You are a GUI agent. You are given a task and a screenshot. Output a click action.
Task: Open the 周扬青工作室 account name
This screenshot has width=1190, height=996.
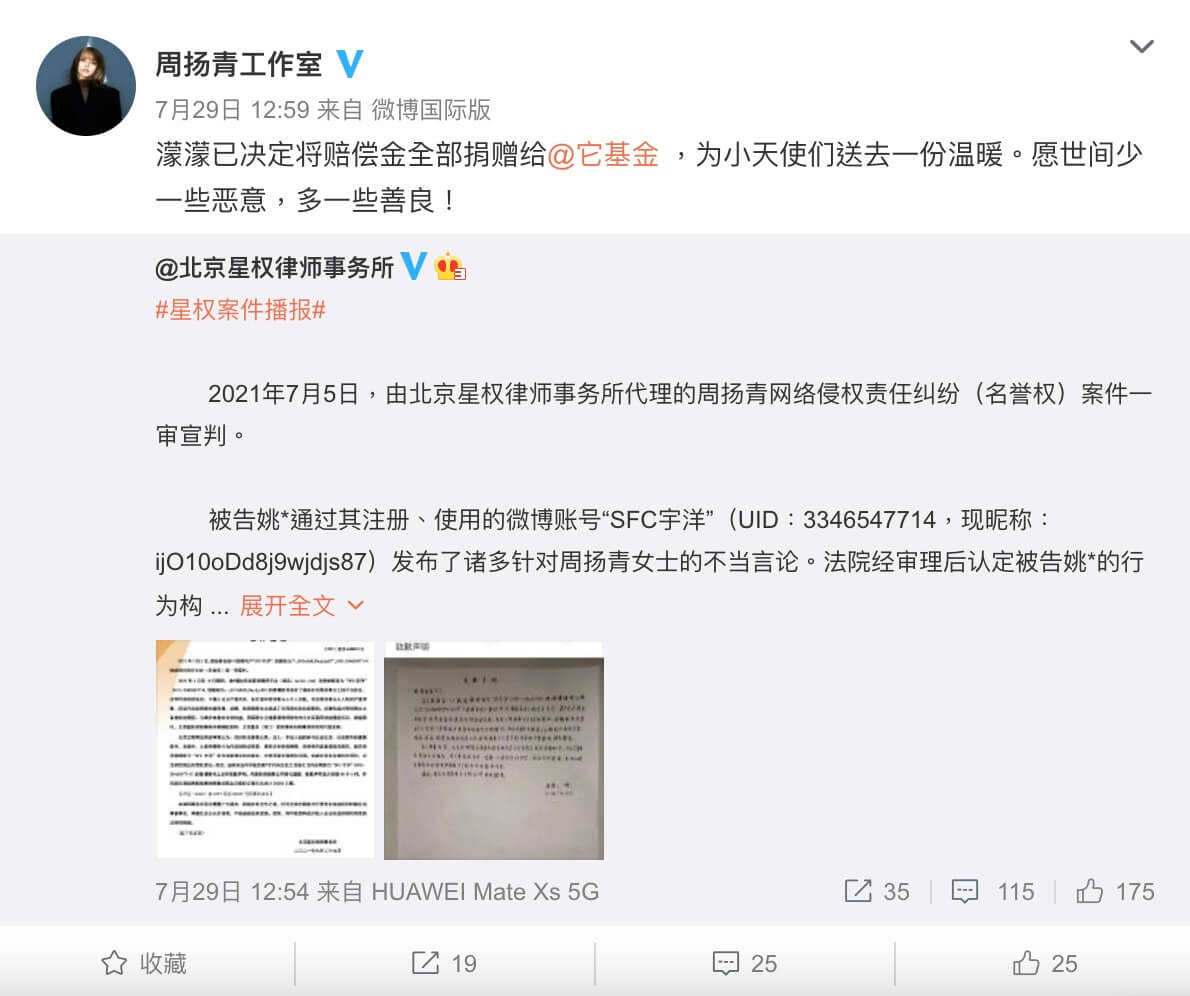(238, 65)
